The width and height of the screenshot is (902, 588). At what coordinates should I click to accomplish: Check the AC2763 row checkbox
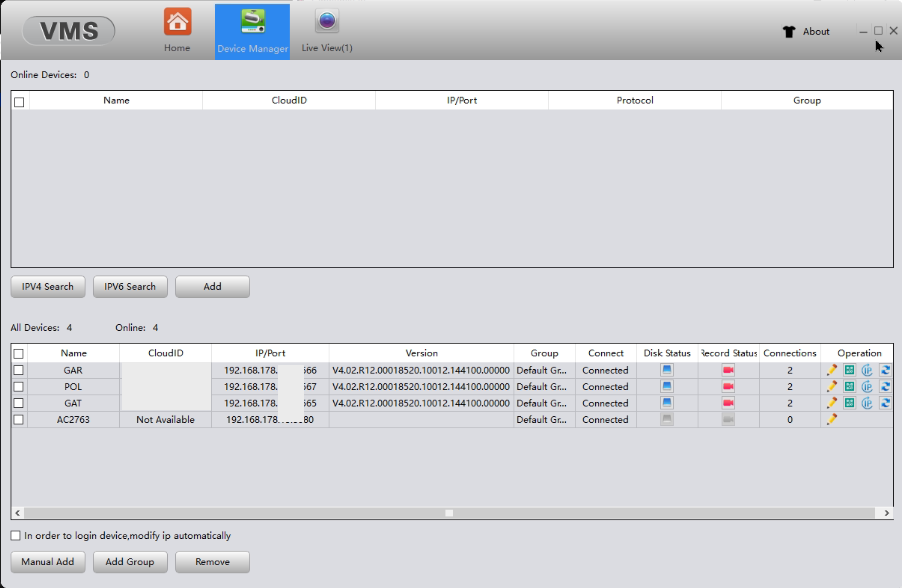16,419
